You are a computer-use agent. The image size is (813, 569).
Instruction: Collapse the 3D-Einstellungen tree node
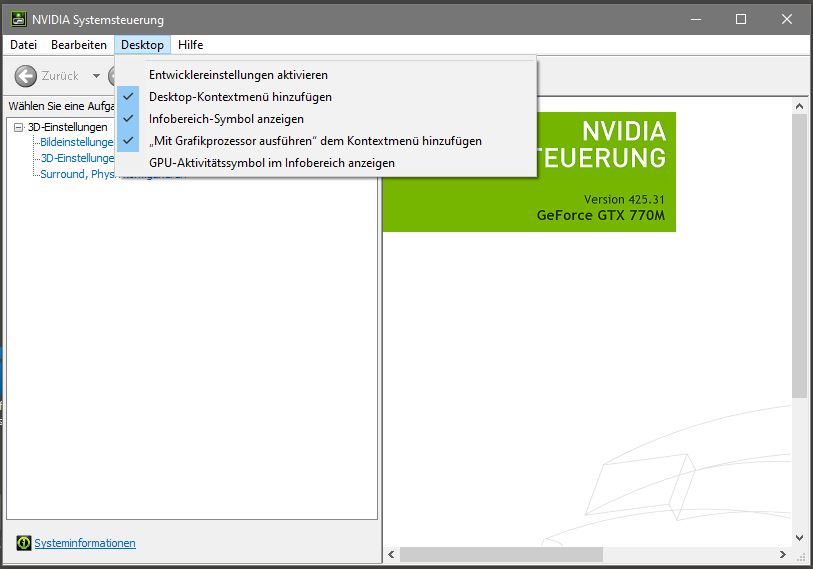19,127
